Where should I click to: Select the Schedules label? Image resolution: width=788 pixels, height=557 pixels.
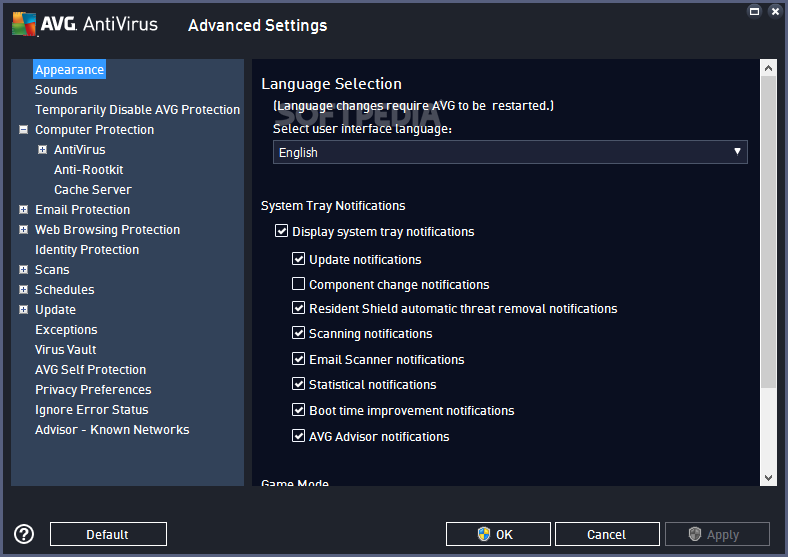[x=65, y=290]
